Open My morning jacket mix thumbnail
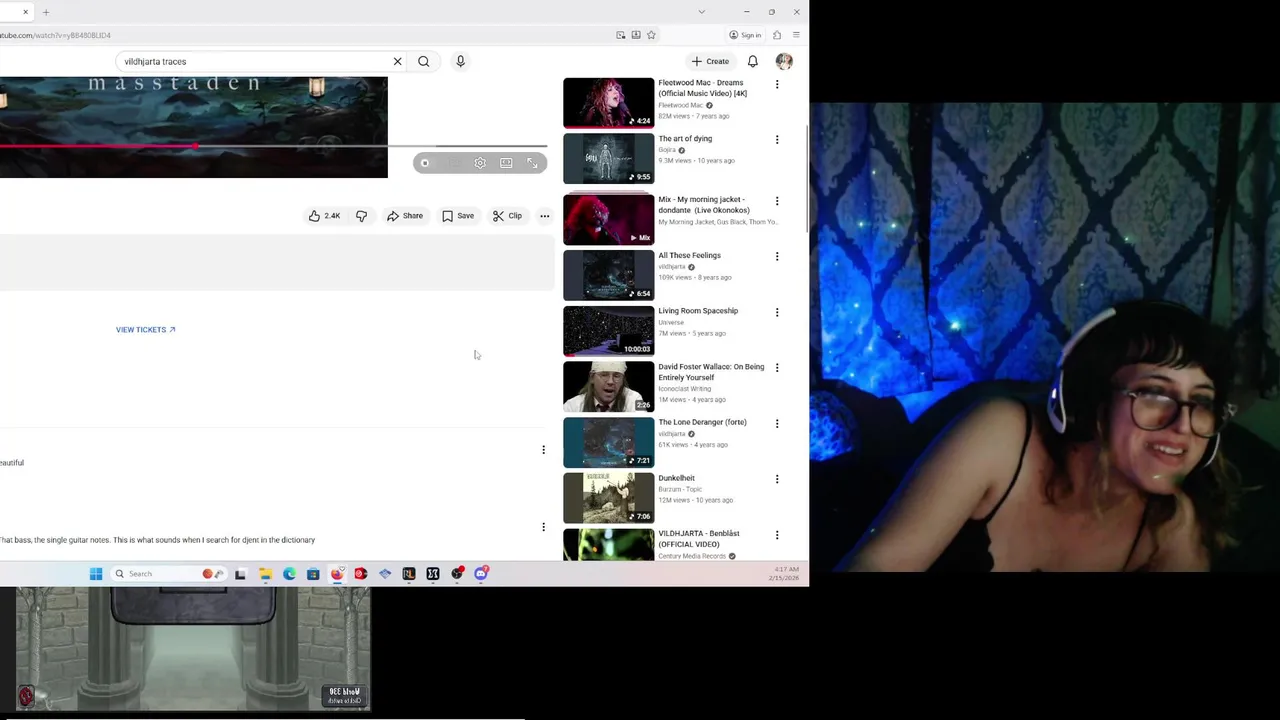 tap(608, 219)
